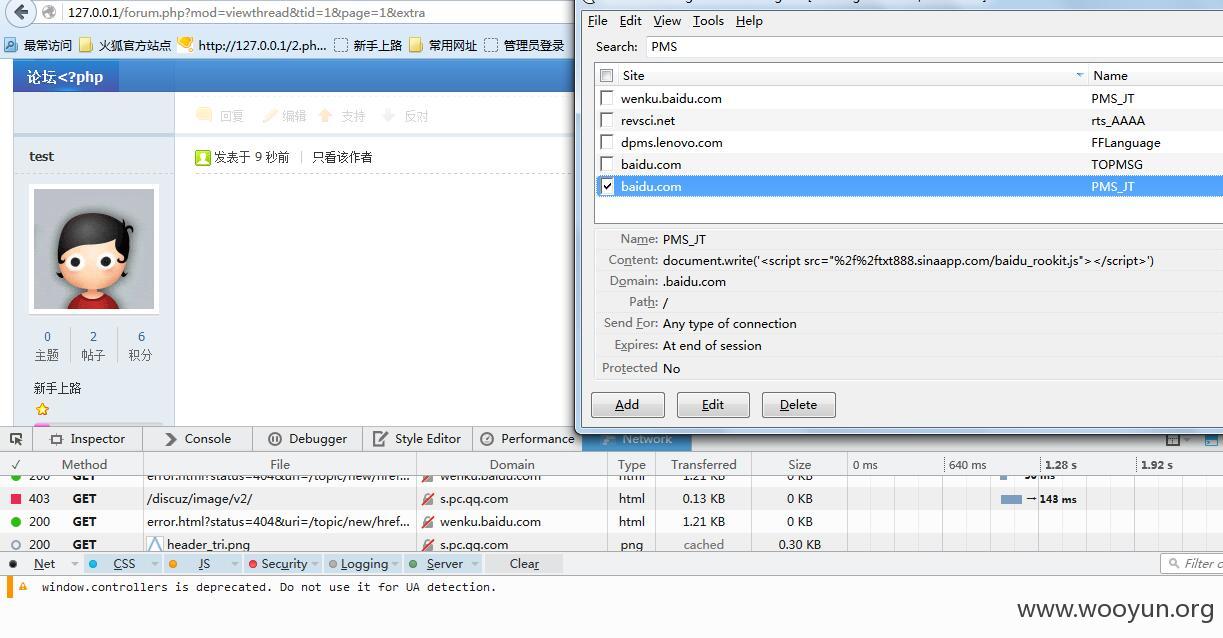This screenshot has height=638, width=1223.
Task: Check the dpms.lenovo.com cookie checkbox
Action: [607, 142]
